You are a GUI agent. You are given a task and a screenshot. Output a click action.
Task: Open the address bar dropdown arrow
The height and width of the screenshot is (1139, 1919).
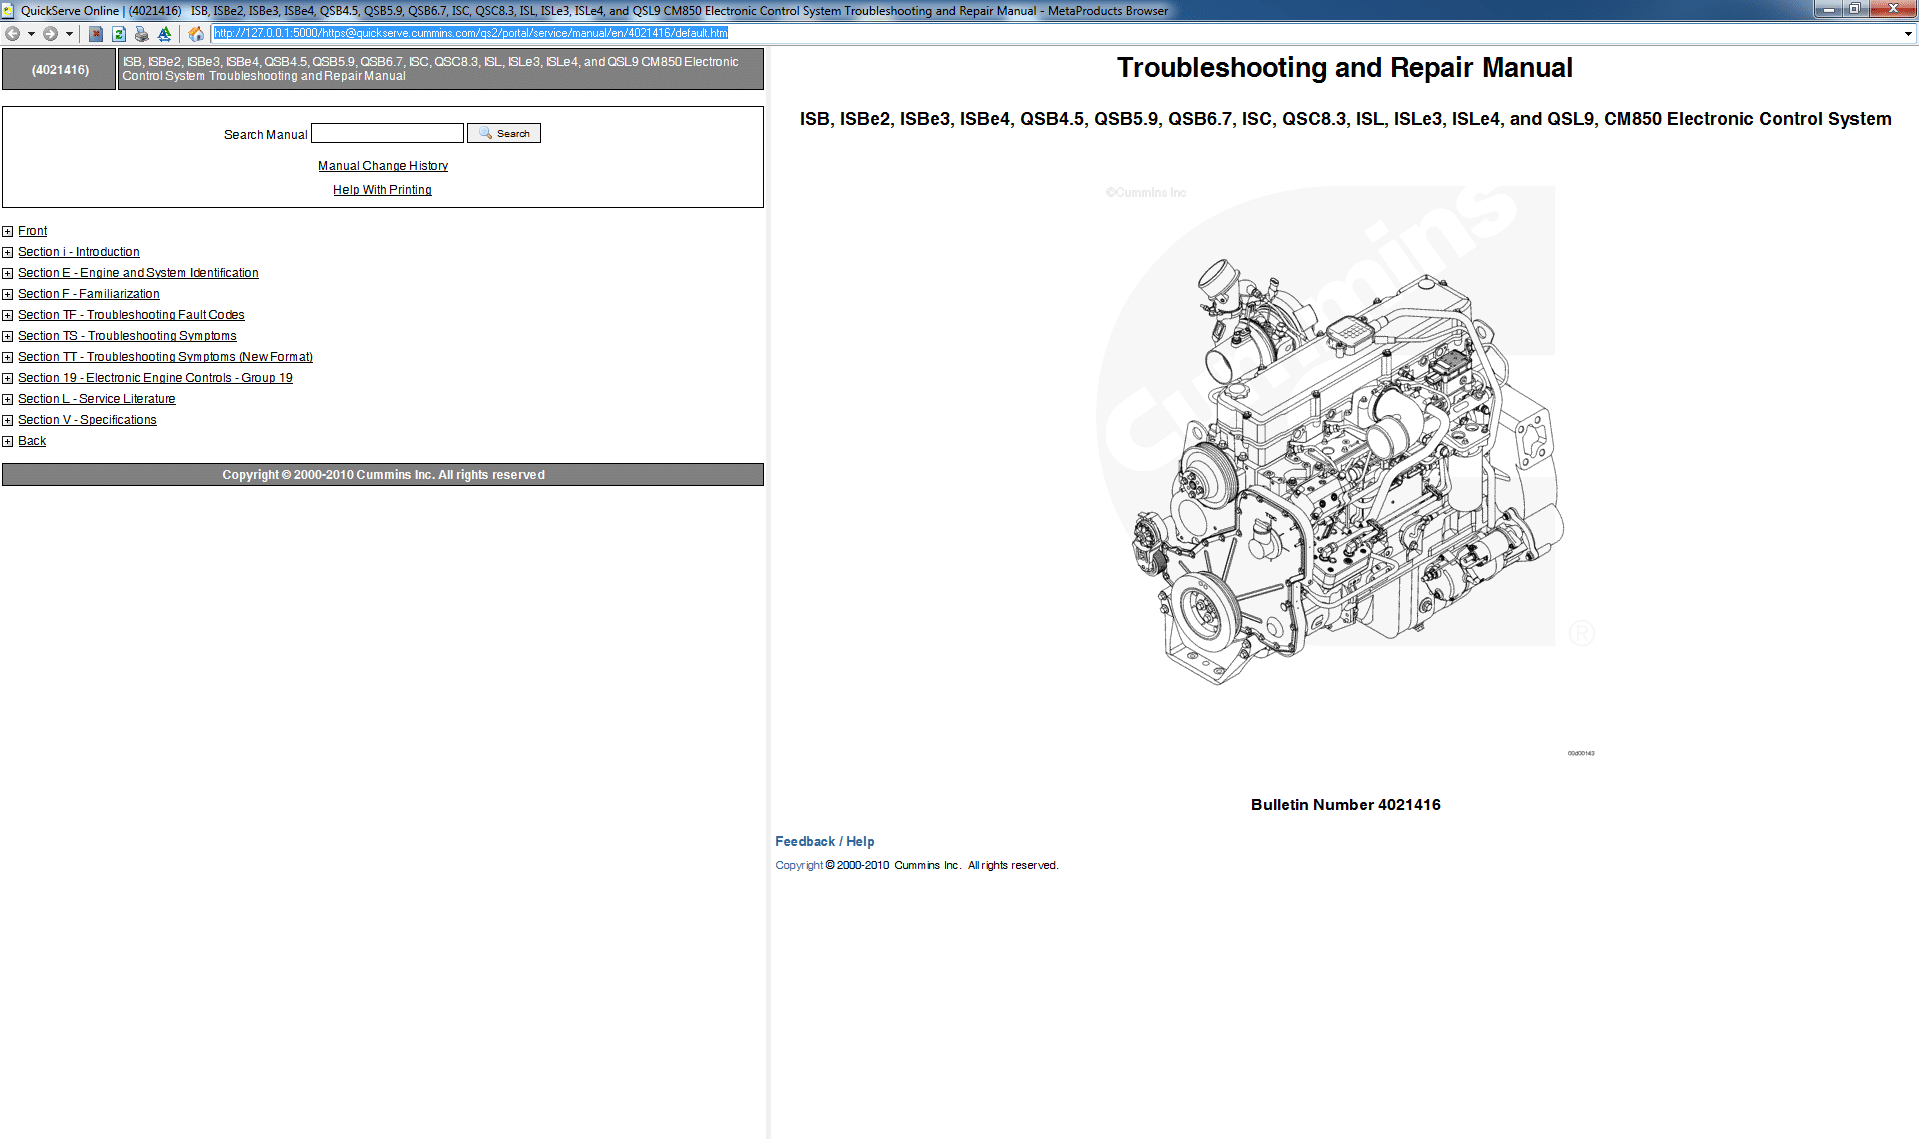coord(1908,33)
